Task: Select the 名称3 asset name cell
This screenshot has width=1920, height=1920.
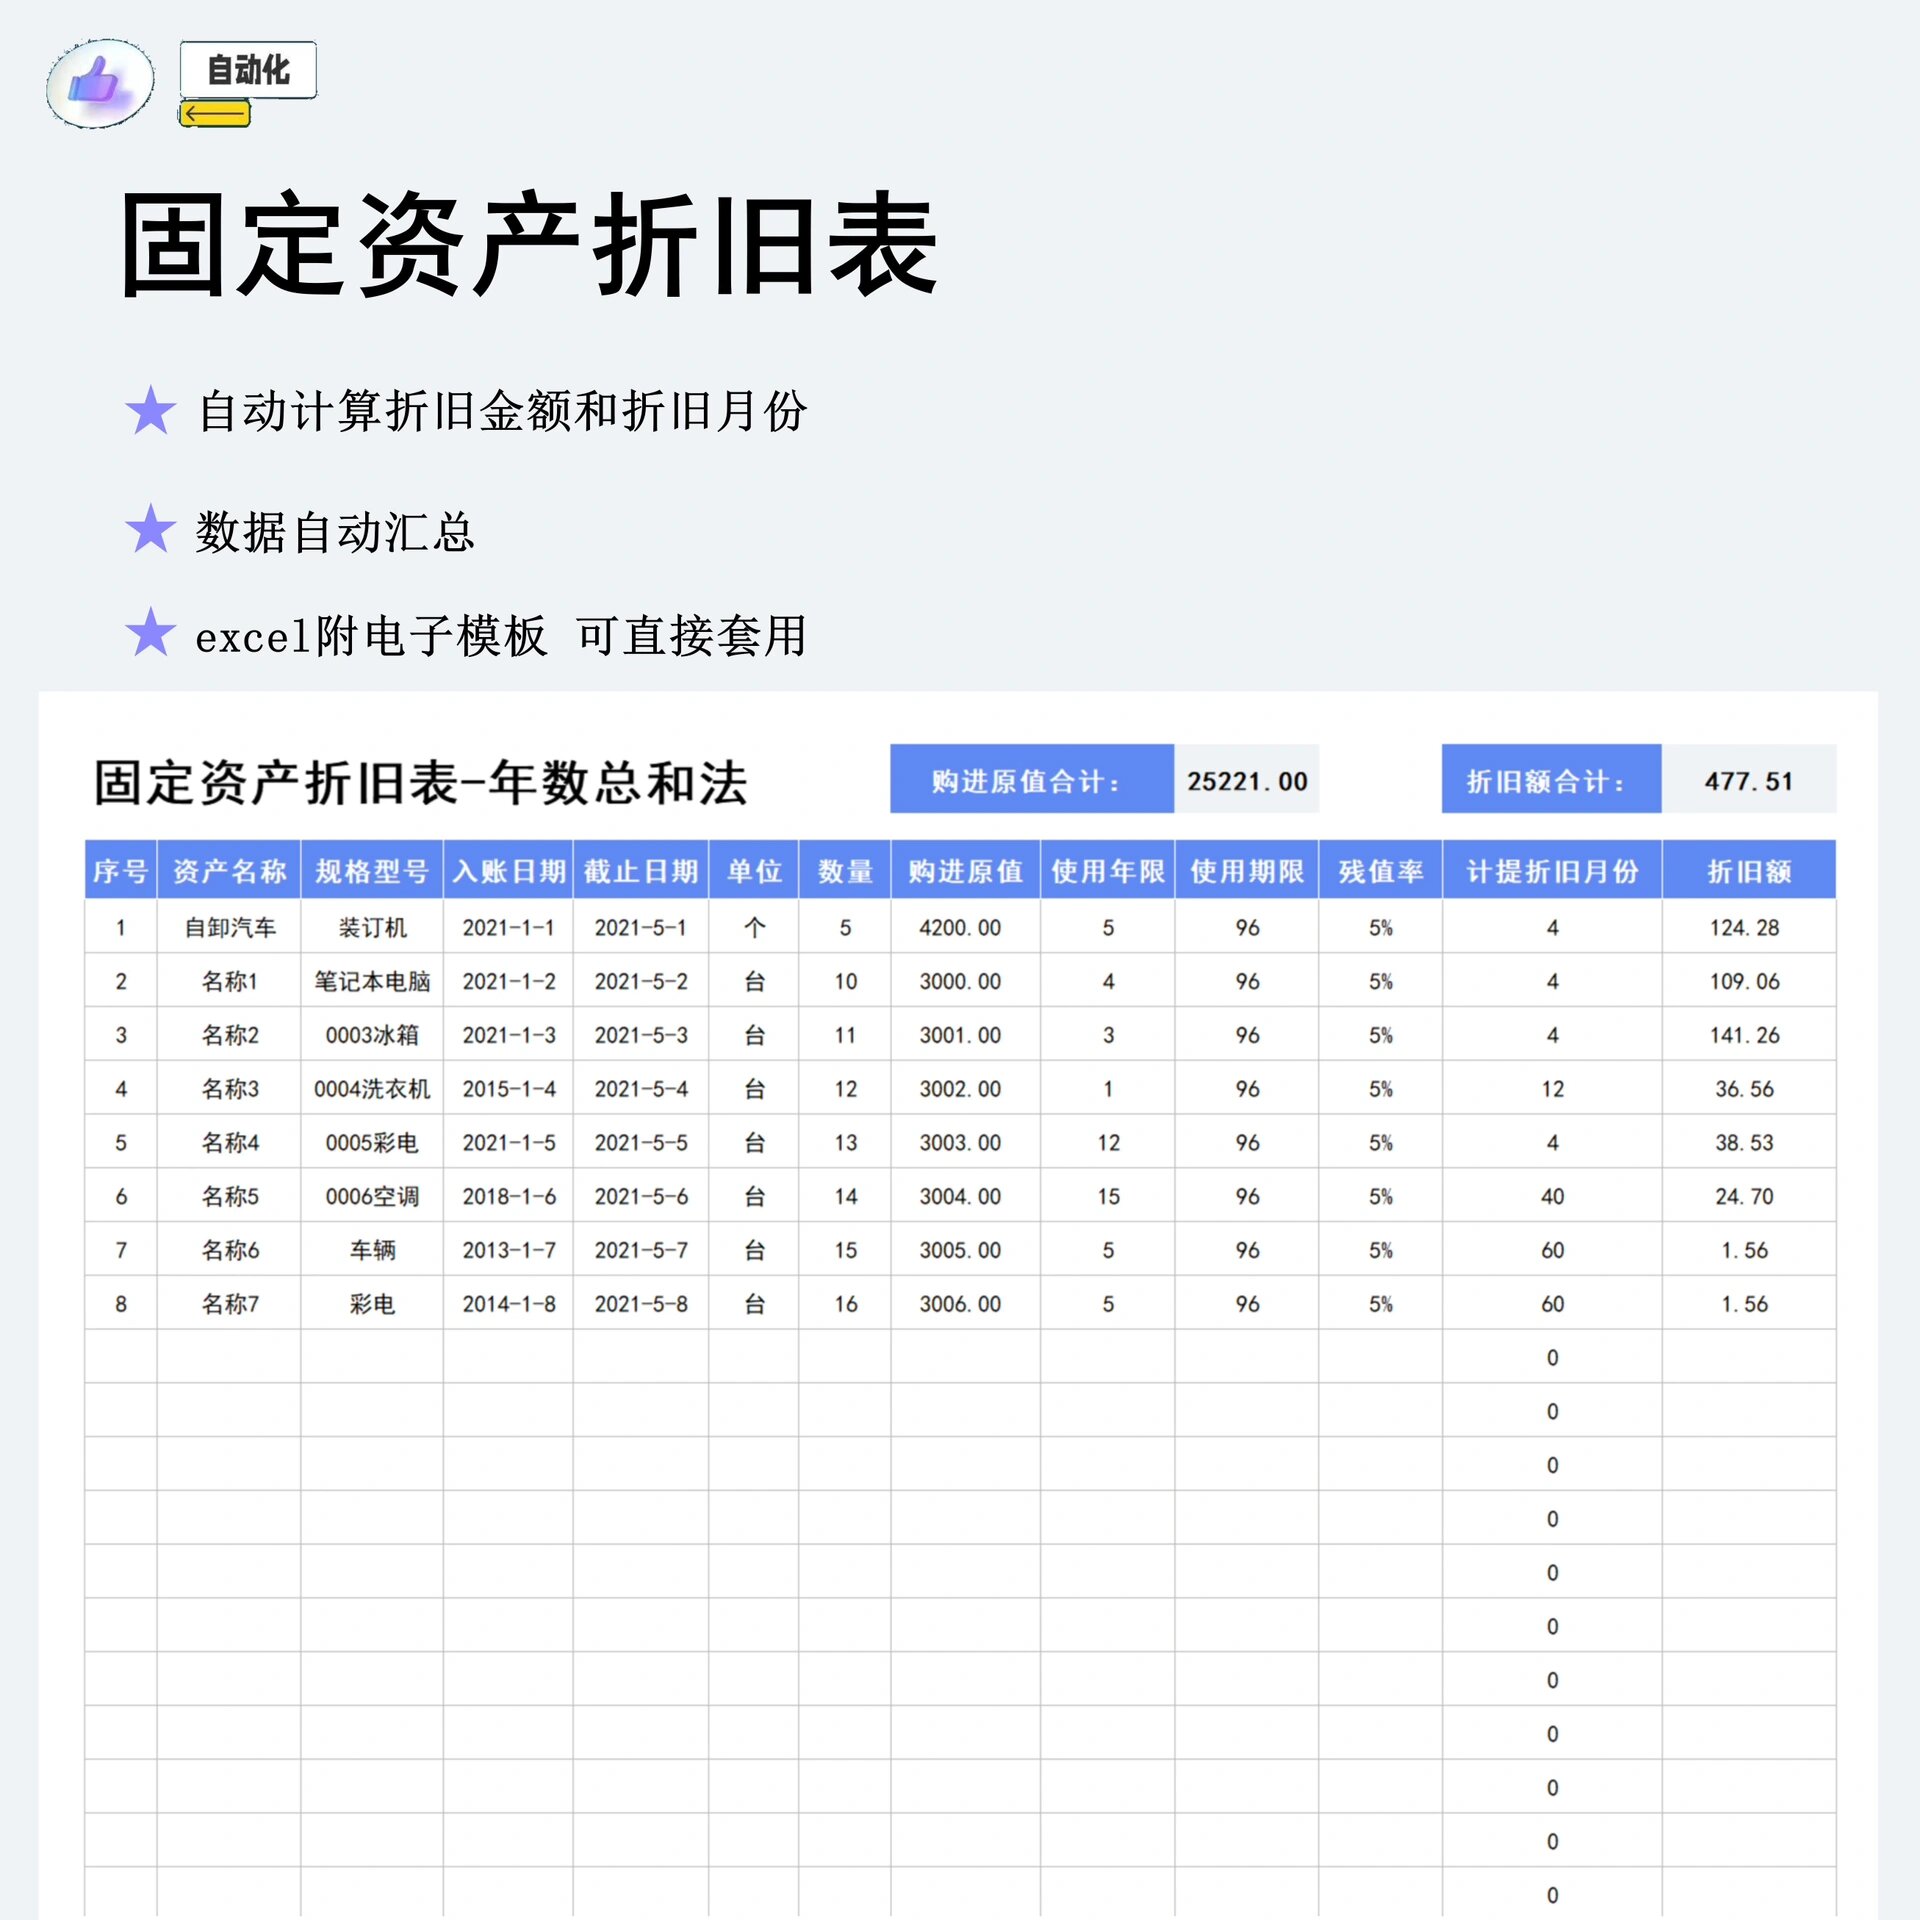Action: pos(229,1088)
